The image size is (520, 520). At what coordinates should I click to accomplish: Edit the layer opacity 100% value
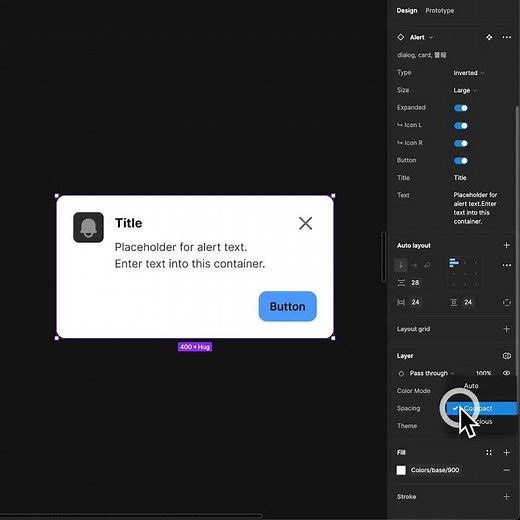click(x=483, y=373)
